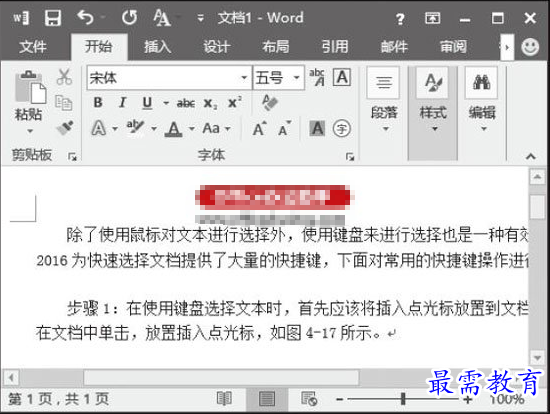Viewport: 550px width, 414px height.
Task: Switch to the 开始 tab
Action: pyautogui.click(x=99, y=47)
